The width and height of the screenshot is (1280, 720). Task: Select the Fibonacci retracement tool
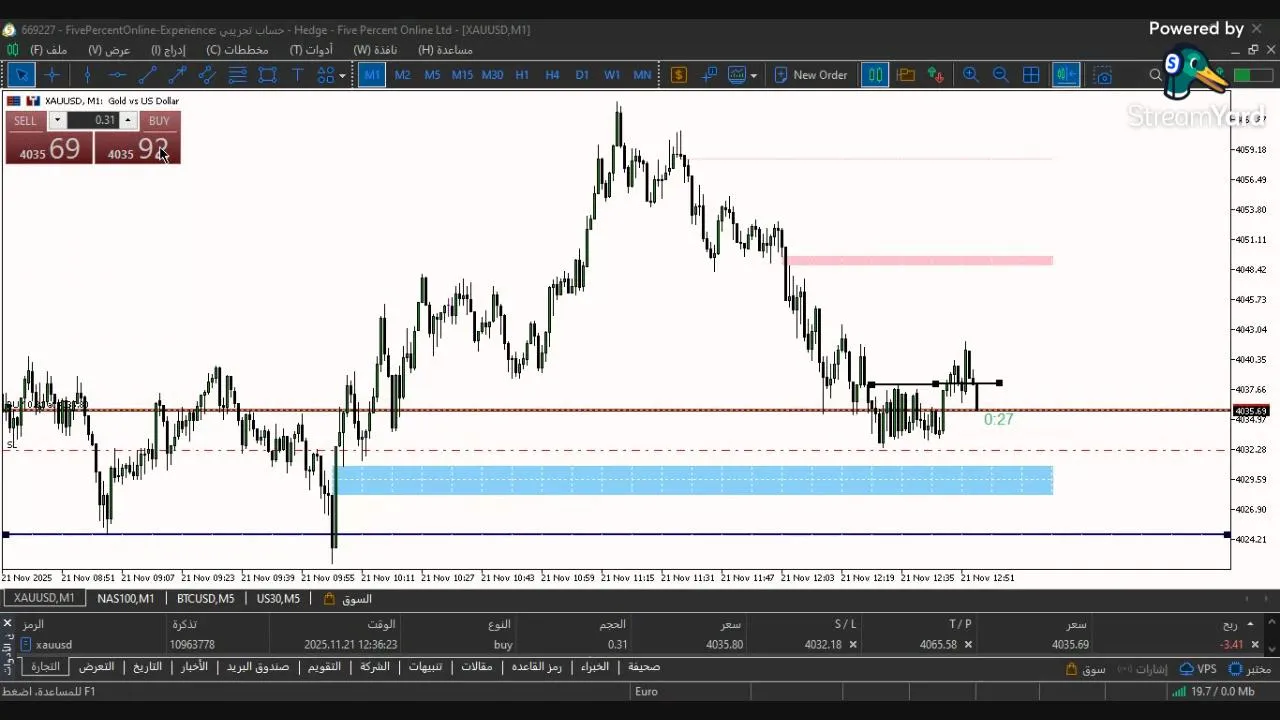click(237, 75)
